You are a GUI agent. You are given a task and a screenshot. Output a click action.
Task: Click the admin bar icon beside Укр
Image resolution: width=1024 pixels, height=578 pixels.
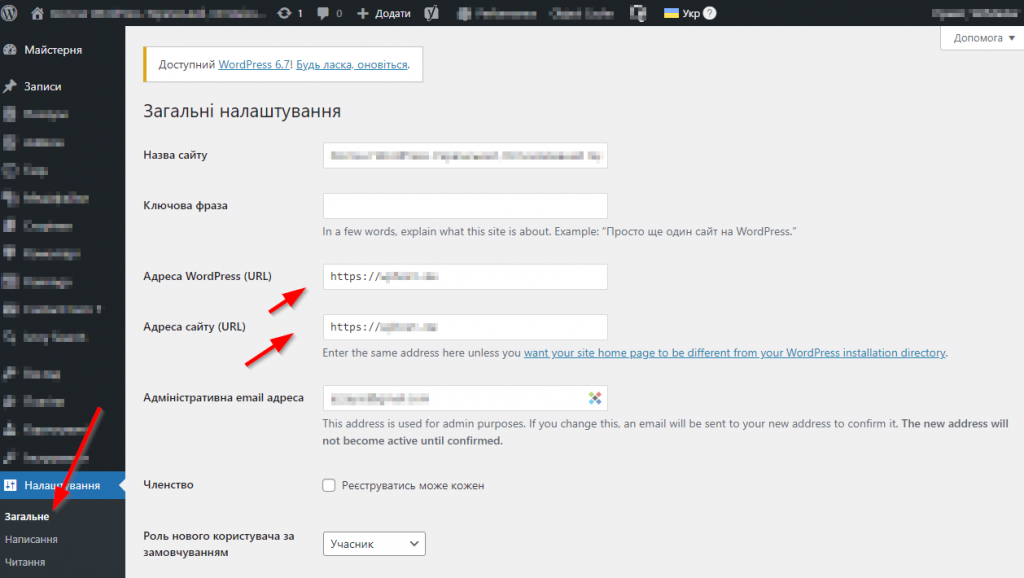click(x=638, y=13)
